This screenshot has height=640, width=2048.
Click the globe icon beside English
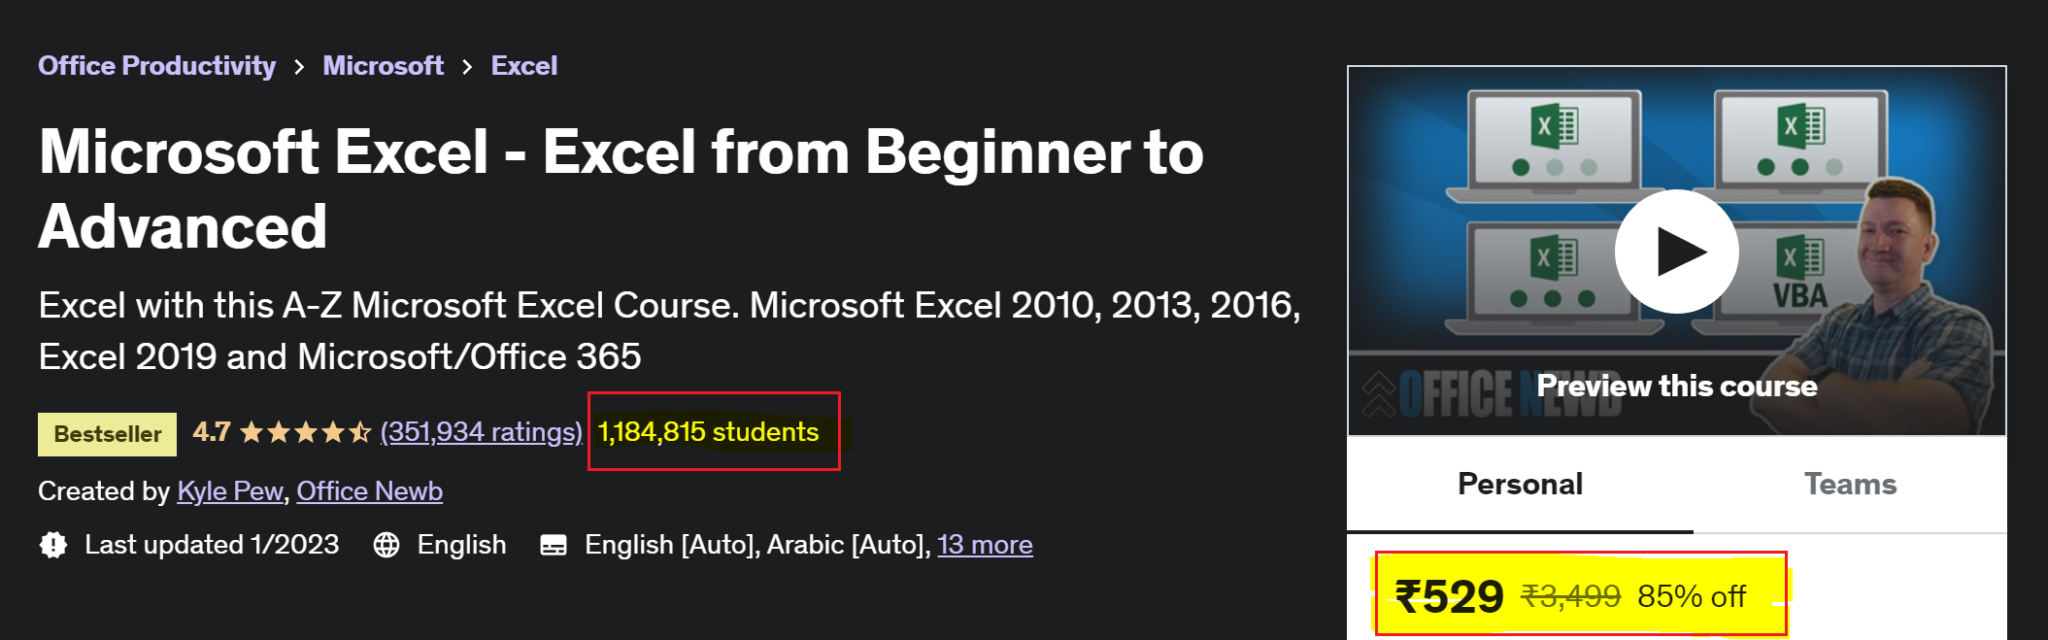click(x=388, y=545)
